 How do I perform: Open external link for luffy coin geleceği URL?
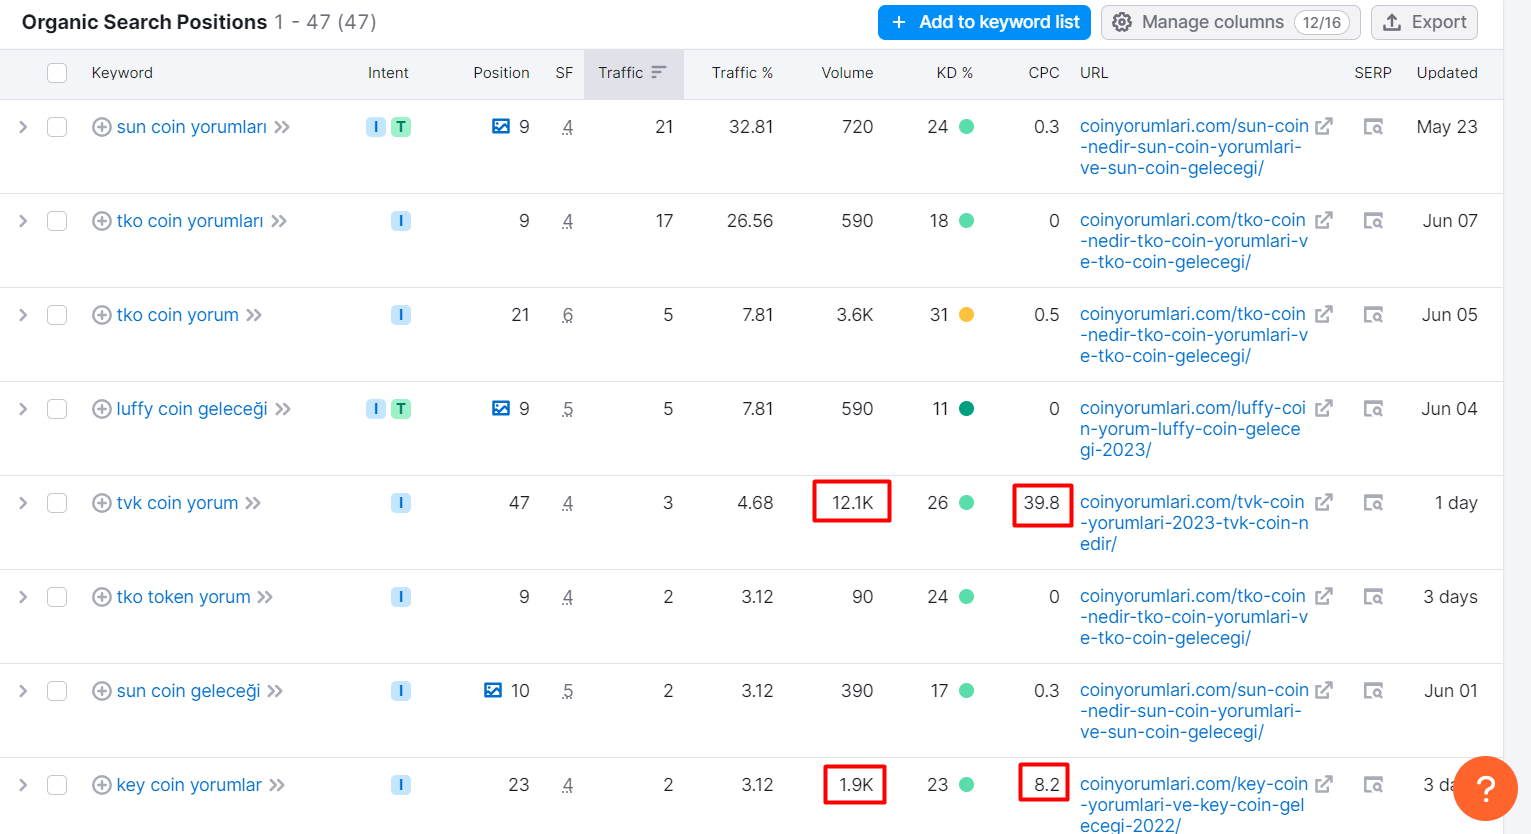click(1324, 408)
